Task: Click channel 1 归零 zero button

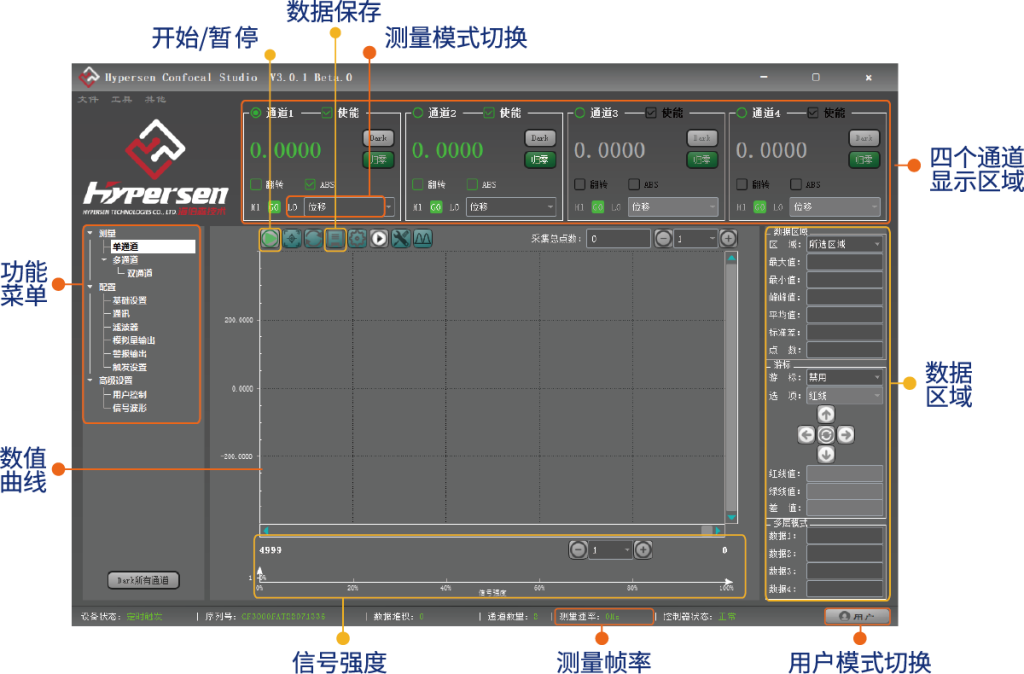Action: [378, 159]
